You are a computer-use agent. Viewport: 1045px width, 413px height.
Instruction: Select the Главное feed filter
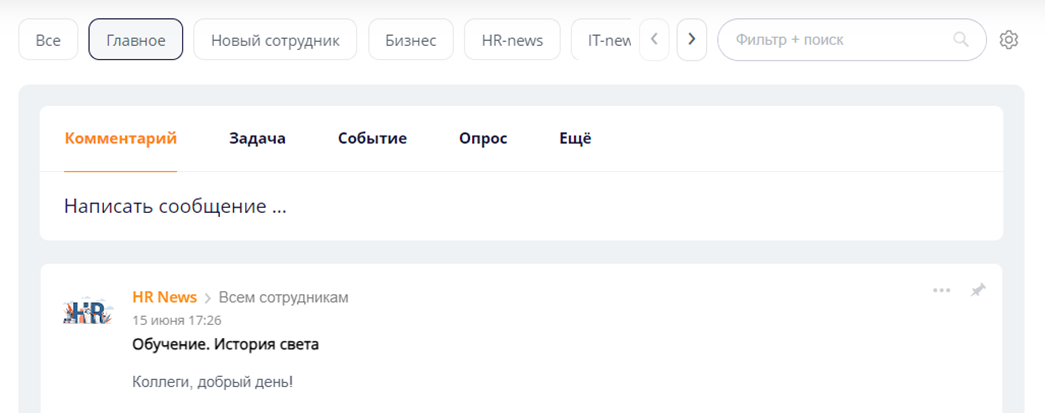[x=135, y=40]
